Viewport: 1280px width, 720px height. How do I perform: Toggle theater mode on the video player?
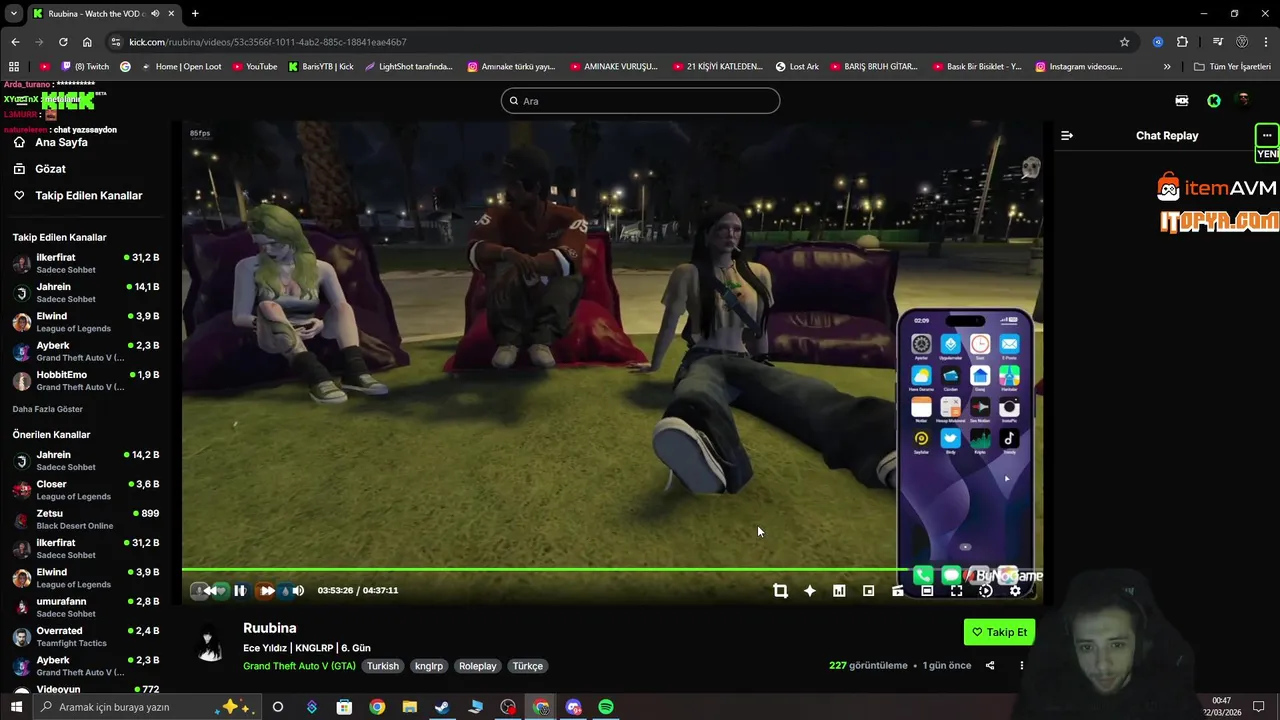click(x=927, y=591)
